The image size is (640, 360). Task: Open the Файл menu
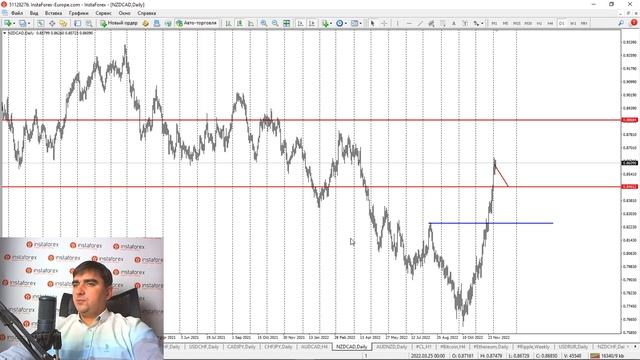coord(17,13)
